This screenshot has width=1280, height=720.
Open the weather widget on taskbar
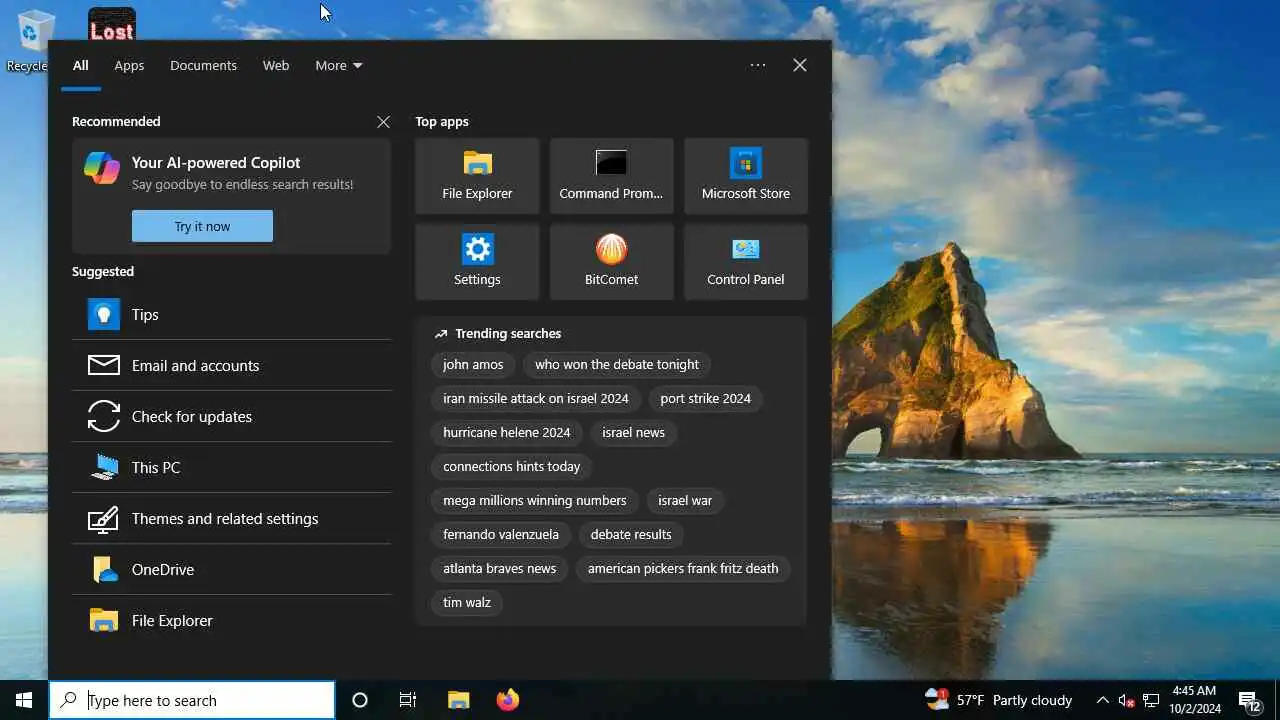(998, 700)
